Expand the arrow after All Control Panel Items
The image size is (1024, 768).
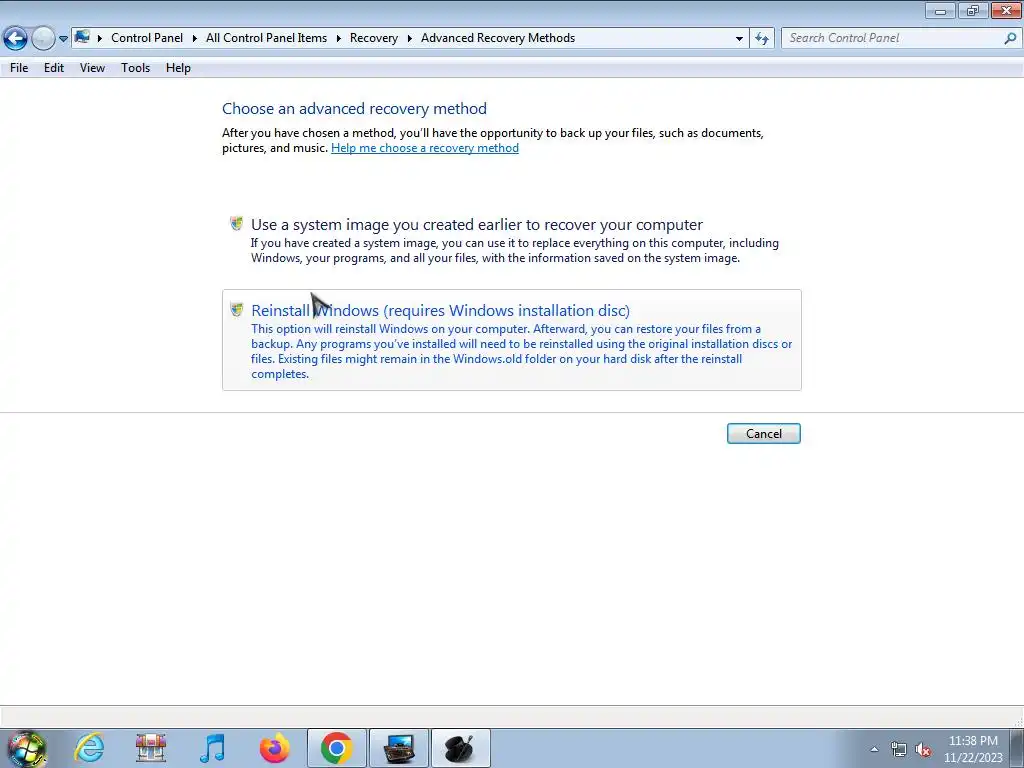tap(339, 38)
